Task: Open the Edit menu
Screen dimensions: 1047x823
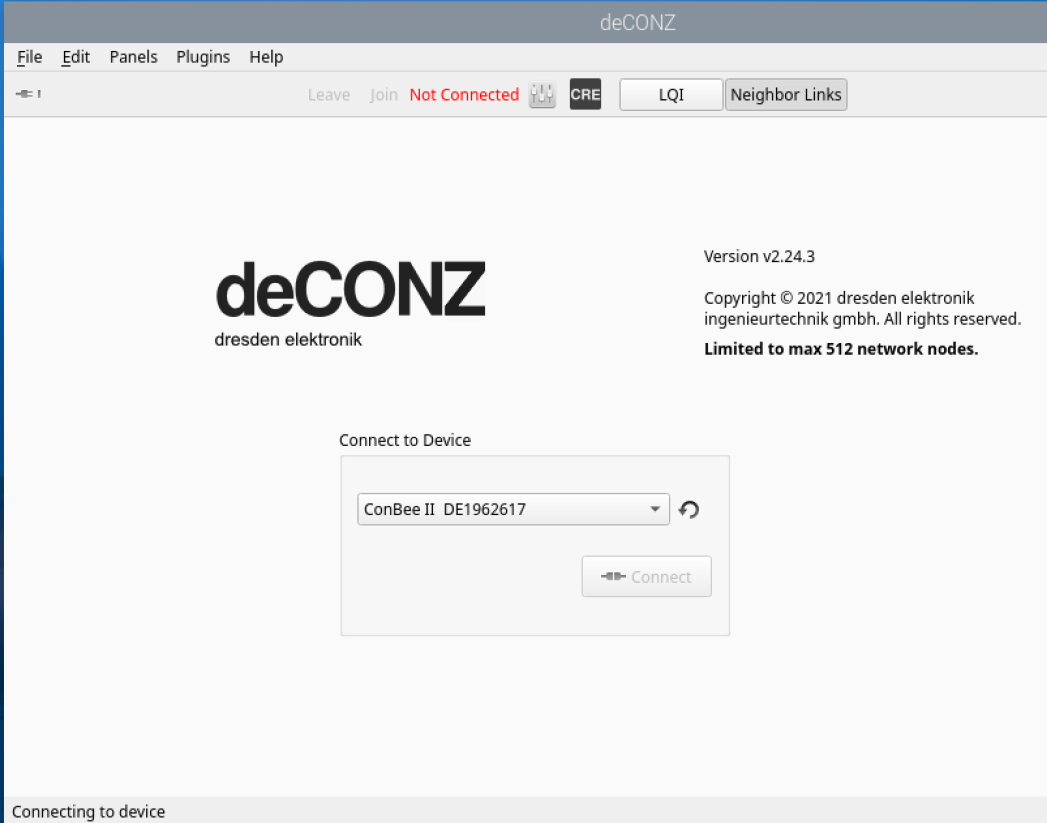Action: 75,57
